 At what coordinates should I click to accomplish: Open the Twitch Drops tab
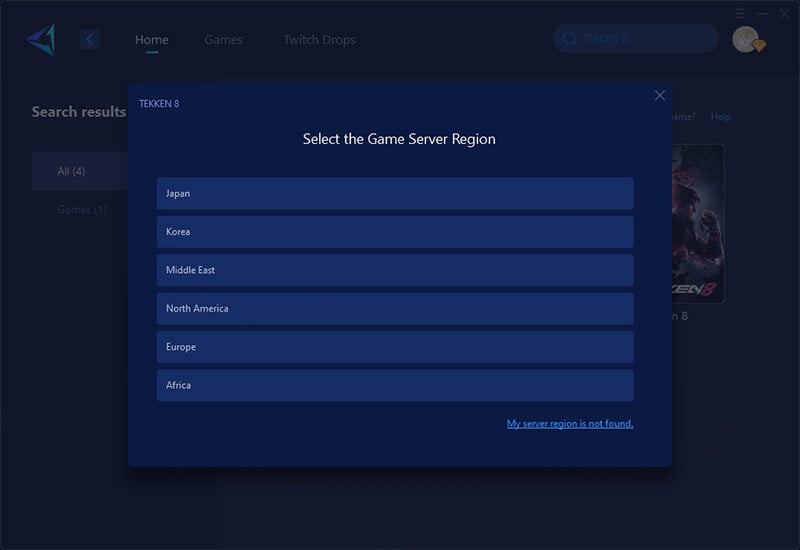pos(319,40)
